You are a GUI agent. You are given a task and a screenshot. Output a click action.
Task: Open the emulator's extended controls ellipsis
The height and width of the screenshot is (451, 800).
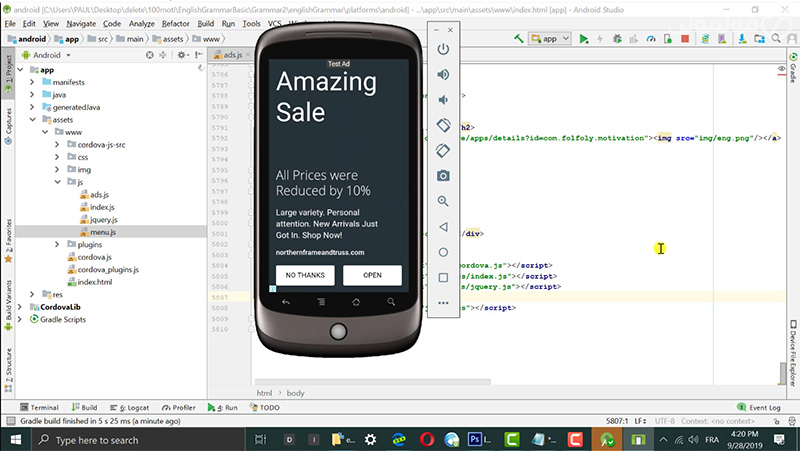[443, 302]
